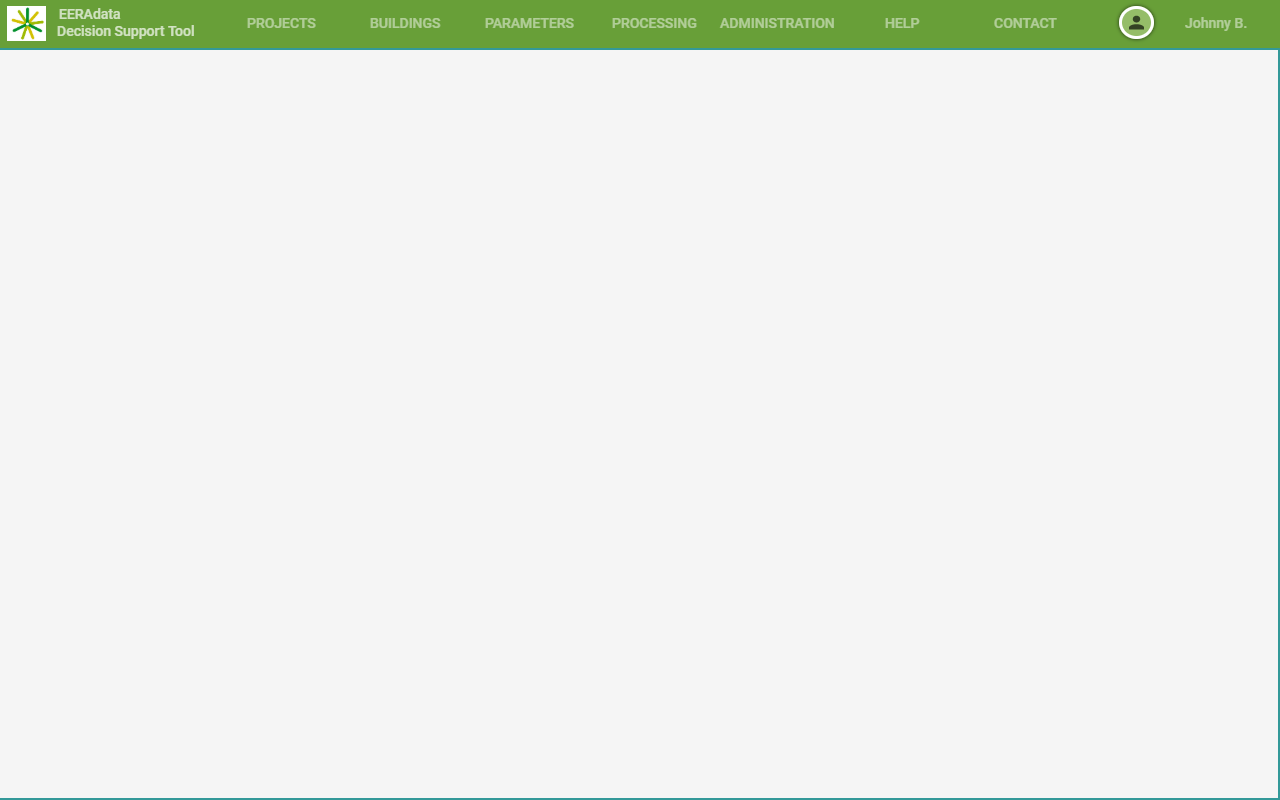Screen dimensions: 1280x800
Task: Click the empty main content area
Action: pyautogui.click(x=640, y=420)
